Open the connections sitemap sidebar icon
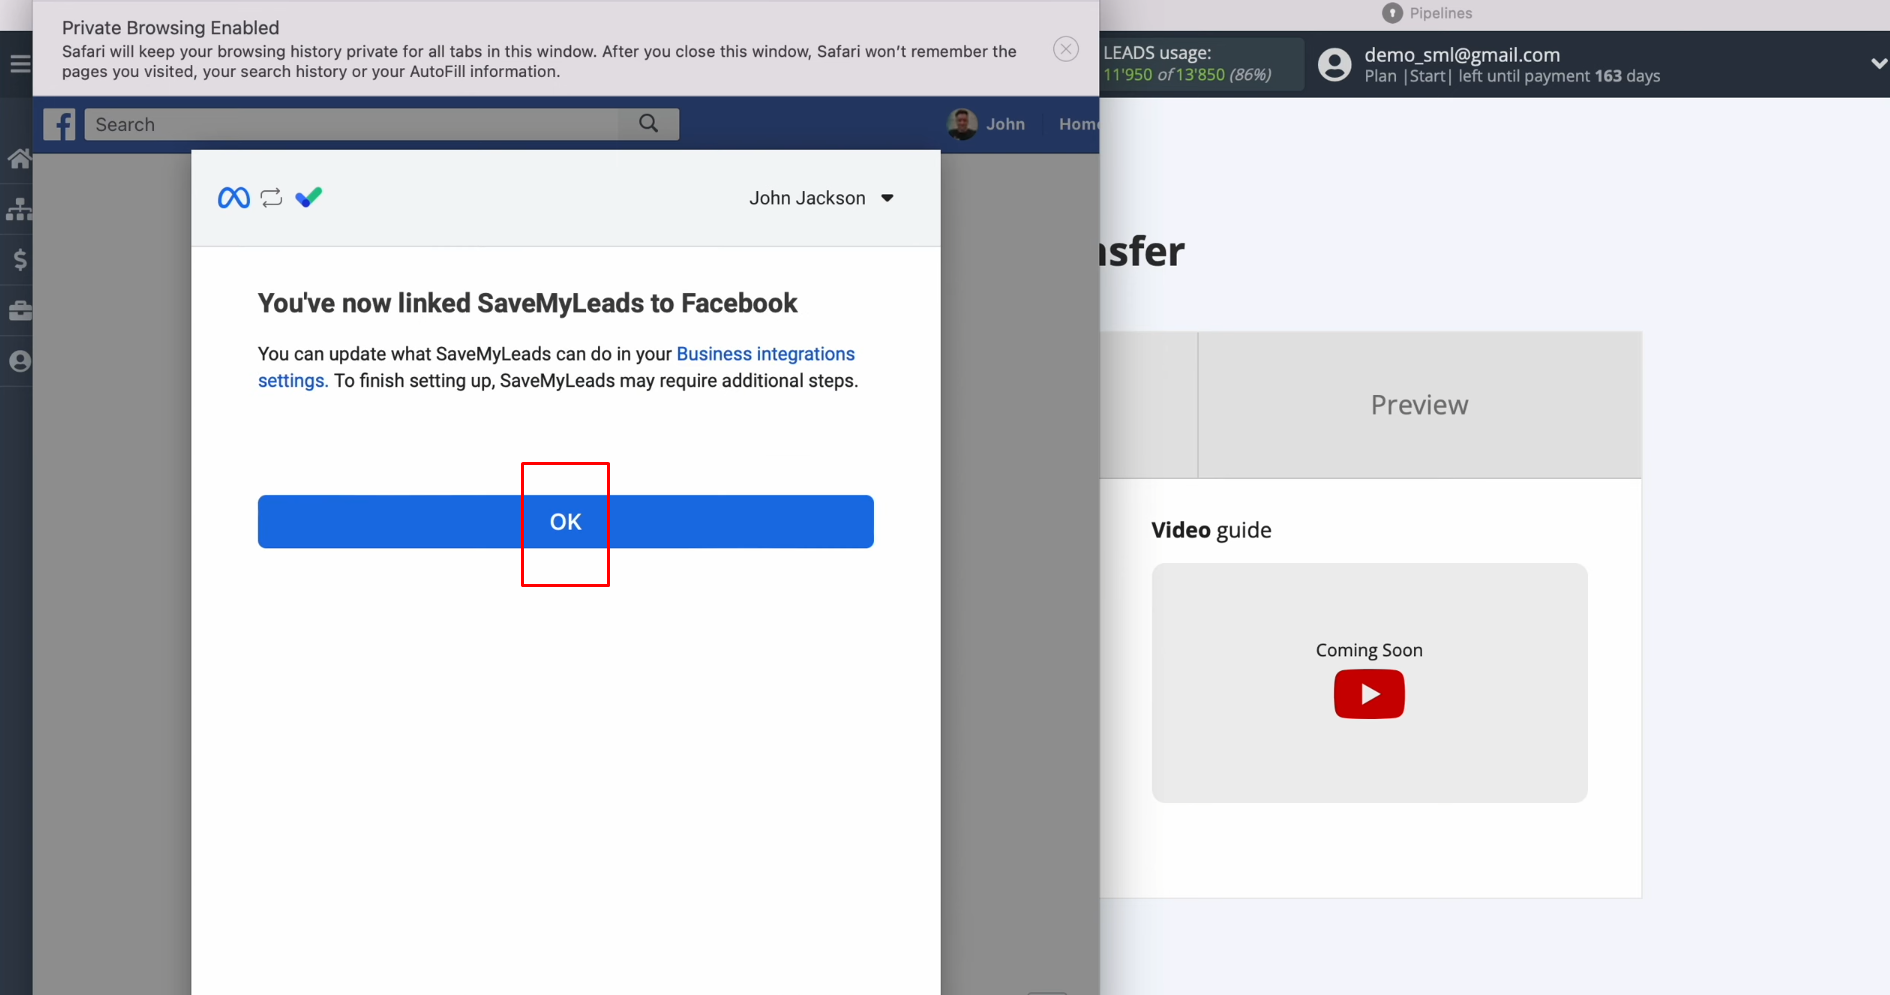The width and height of the screenshot is (1890, 995). pos(19,209)
